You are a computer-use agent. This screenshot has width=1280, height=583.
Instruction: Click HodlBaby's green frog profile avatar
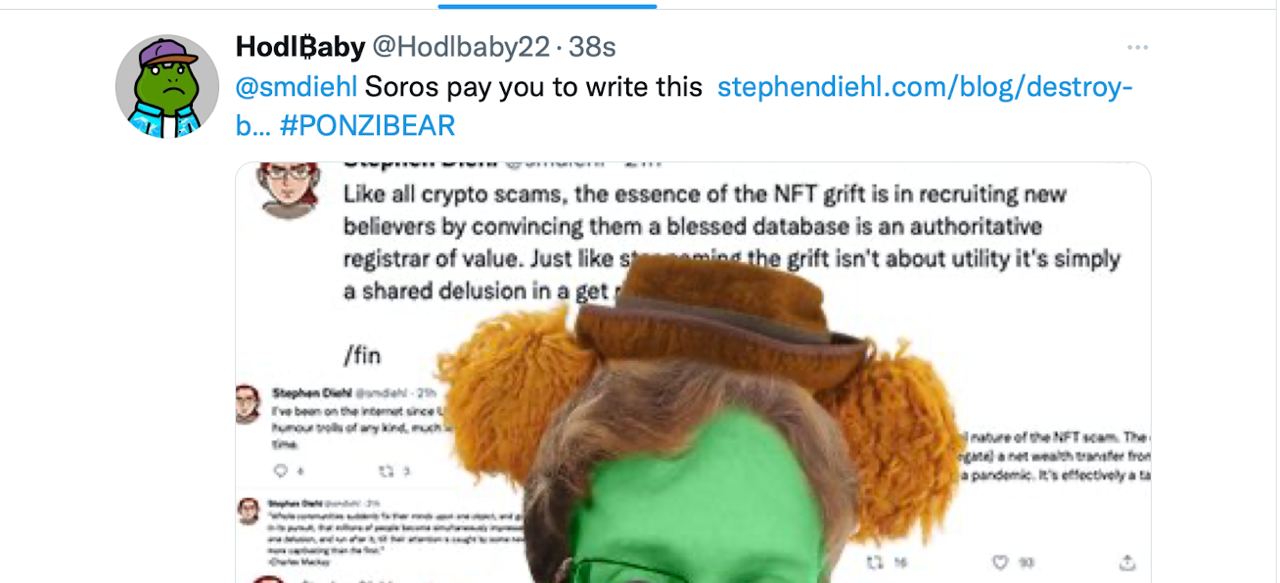[x=167, y=87]
